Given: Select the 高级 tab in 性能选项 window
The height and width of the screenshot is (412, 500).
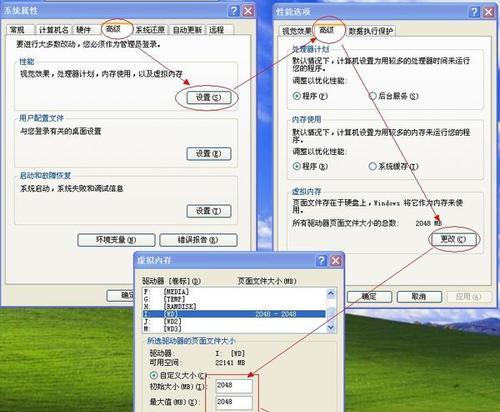Looking at the screenshot, I should [328, 30].
